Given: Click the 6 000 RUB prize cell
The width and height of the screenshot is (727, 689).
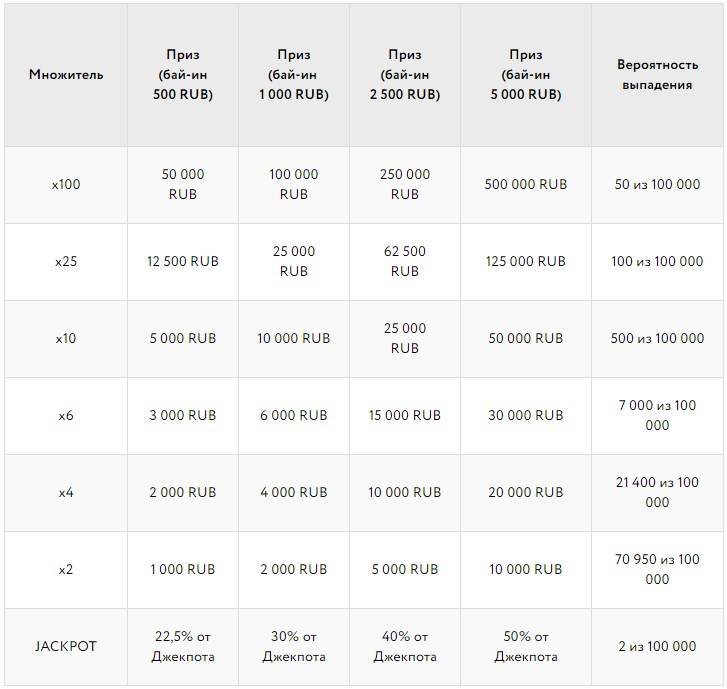Looking at the screenshot, I should click(x=293, y=416).
